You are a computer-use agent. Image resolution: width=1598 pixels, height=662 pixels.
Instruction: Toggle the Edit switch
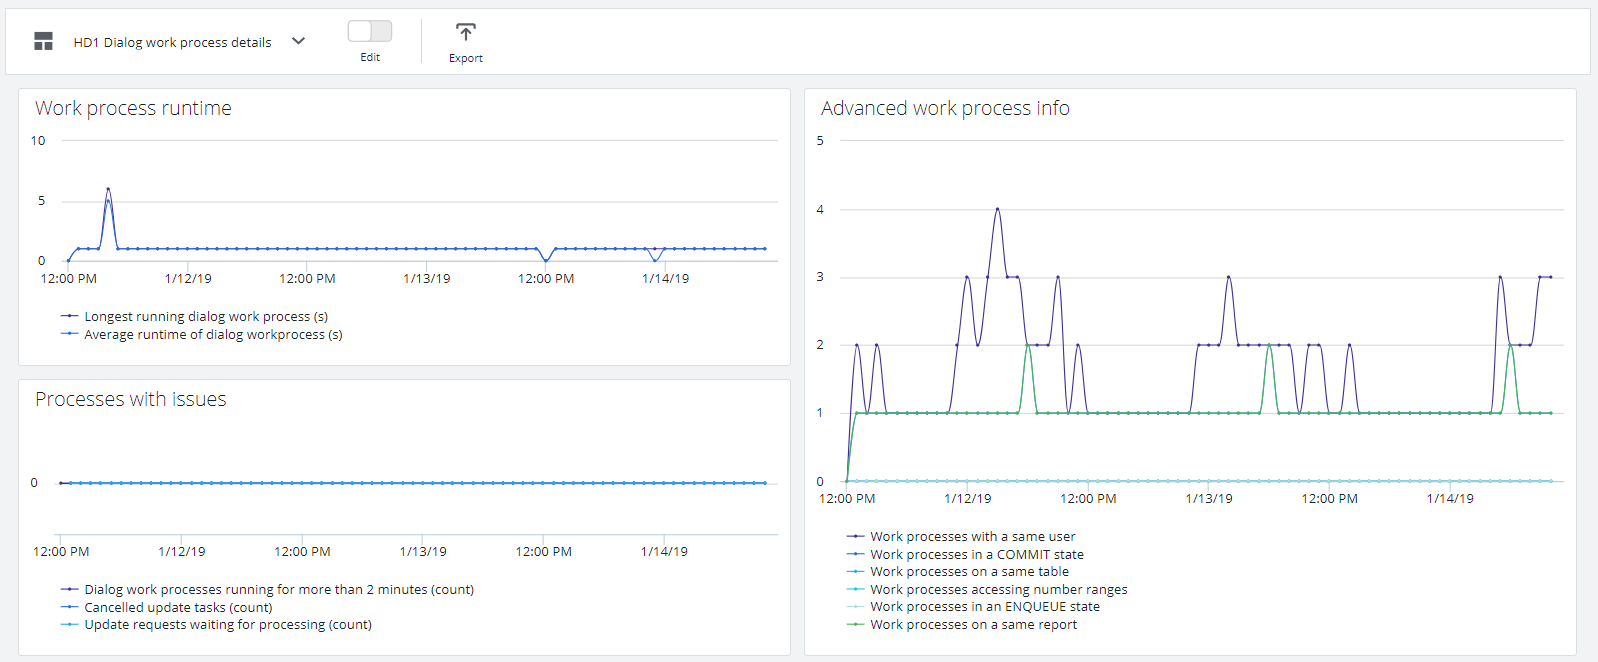pyautogui.click(x=370, y=31)
